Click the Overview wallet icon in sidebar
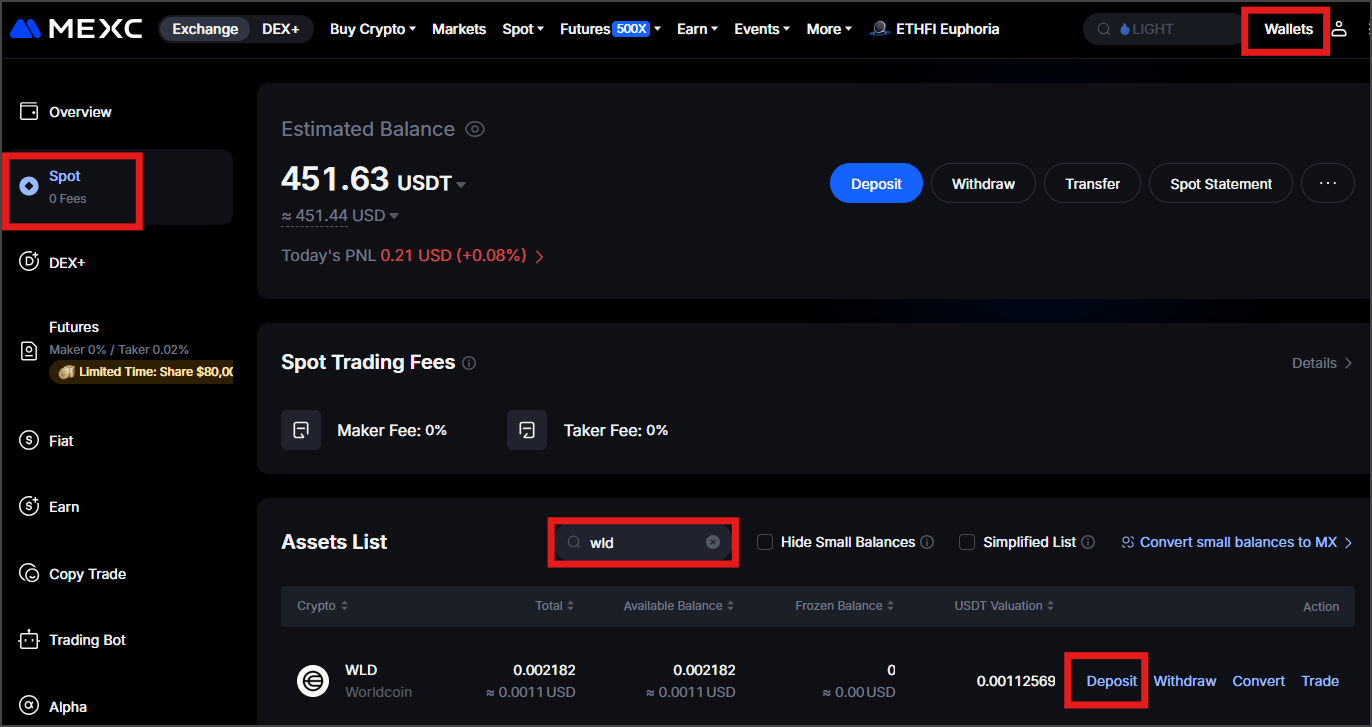1372x727 pixels. tap(29, 112)
